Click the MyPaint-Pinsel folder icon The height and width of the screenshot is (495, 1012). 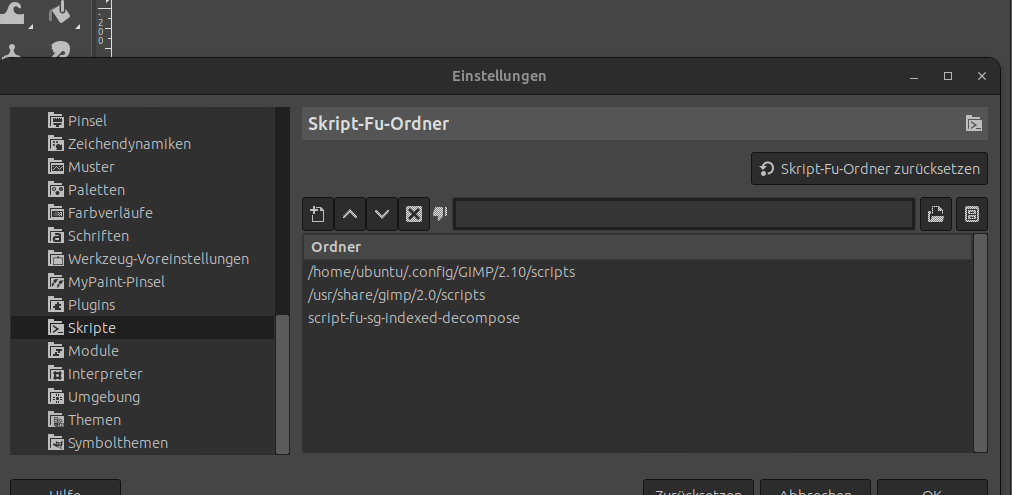pos(56,281)
